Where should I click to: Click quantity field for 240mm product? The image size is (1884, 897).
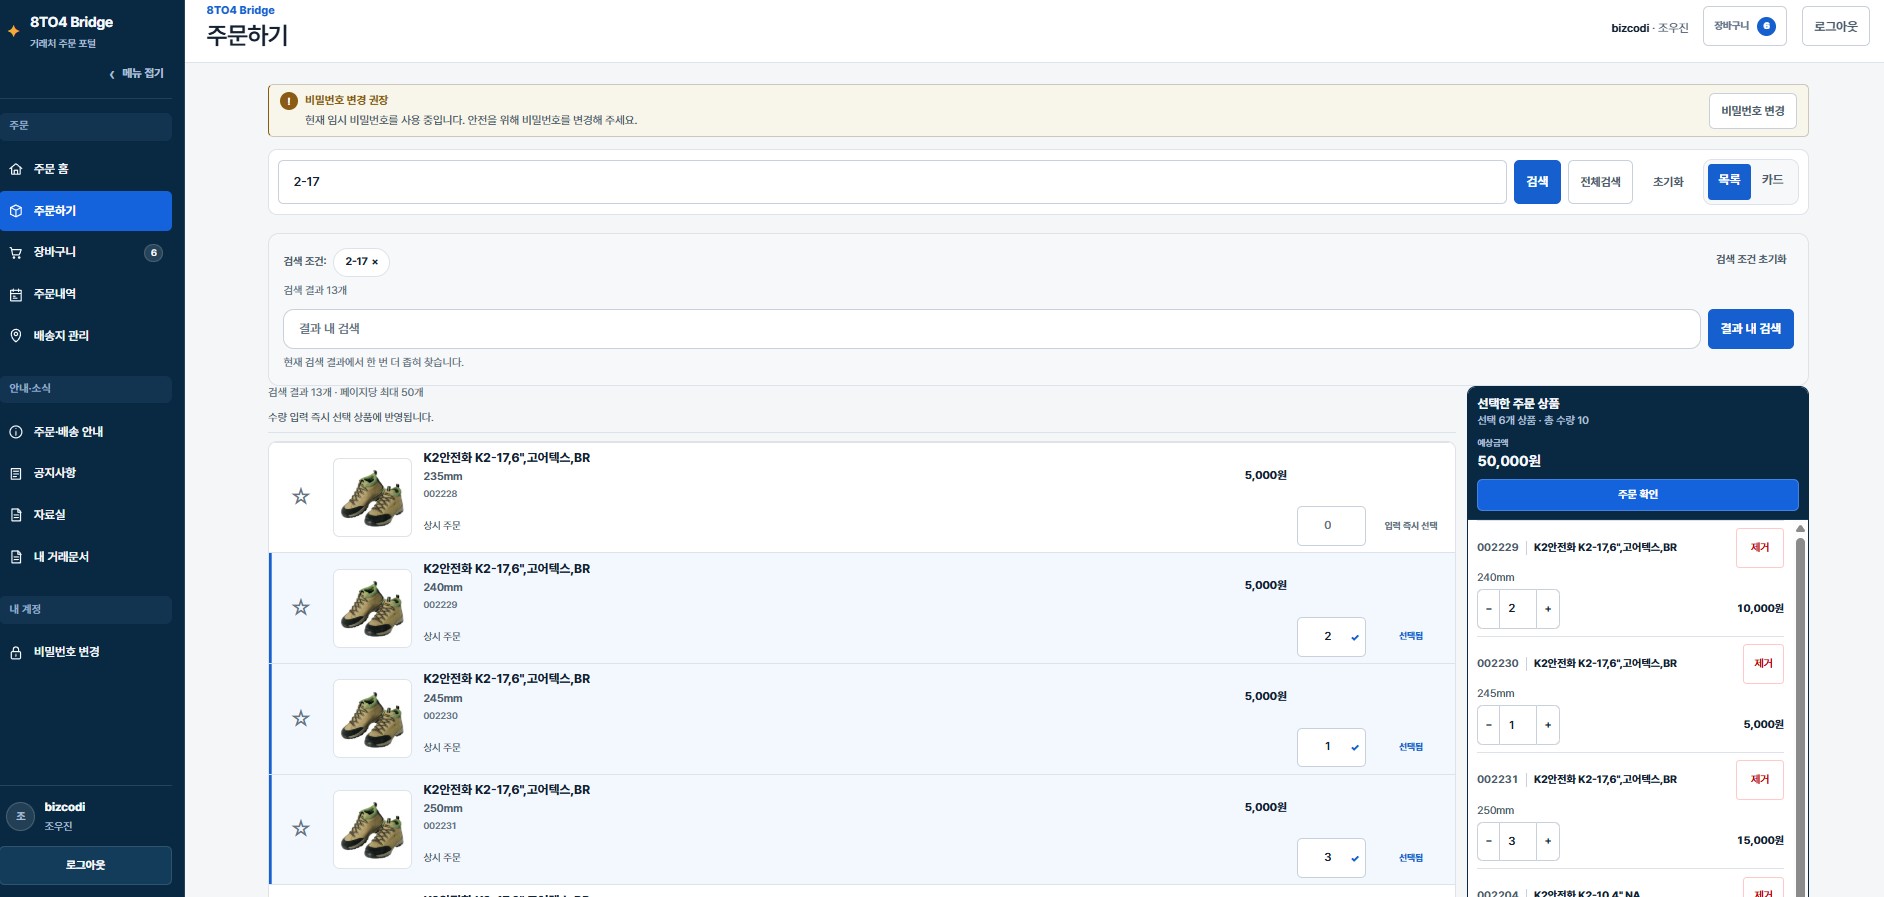tap(1331, 637)
